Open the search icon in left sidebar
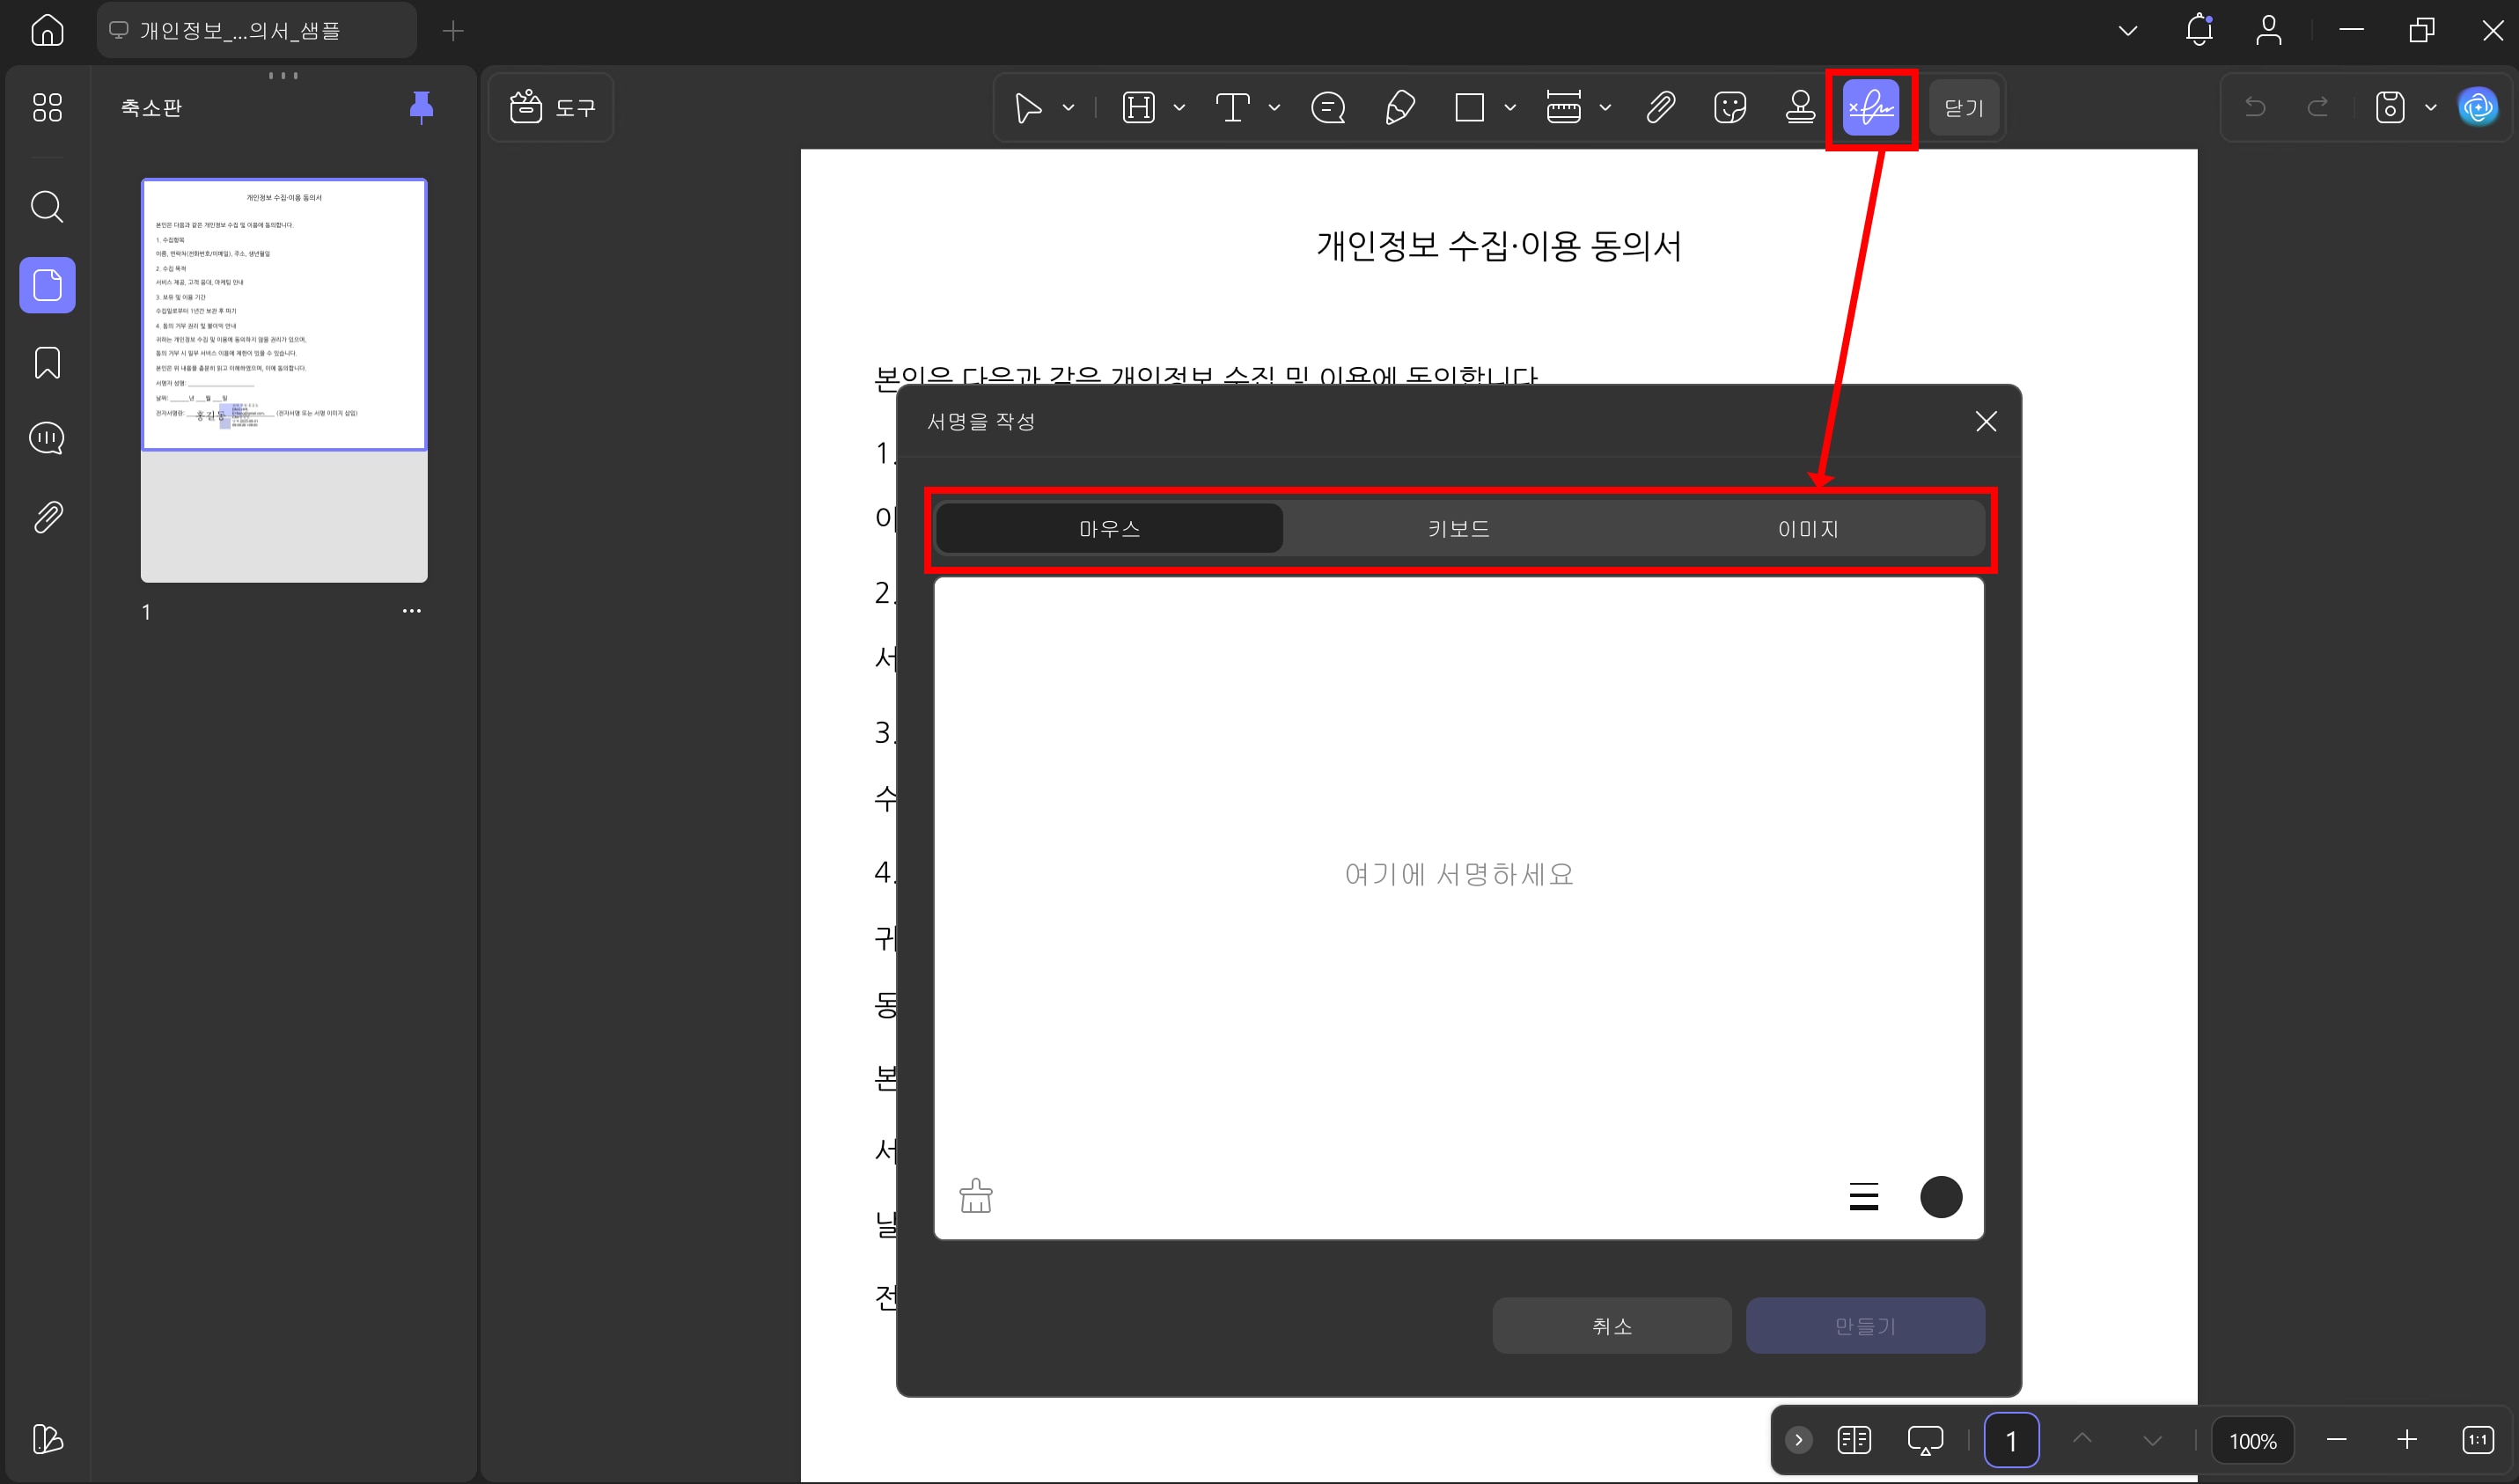 point(47,207)
